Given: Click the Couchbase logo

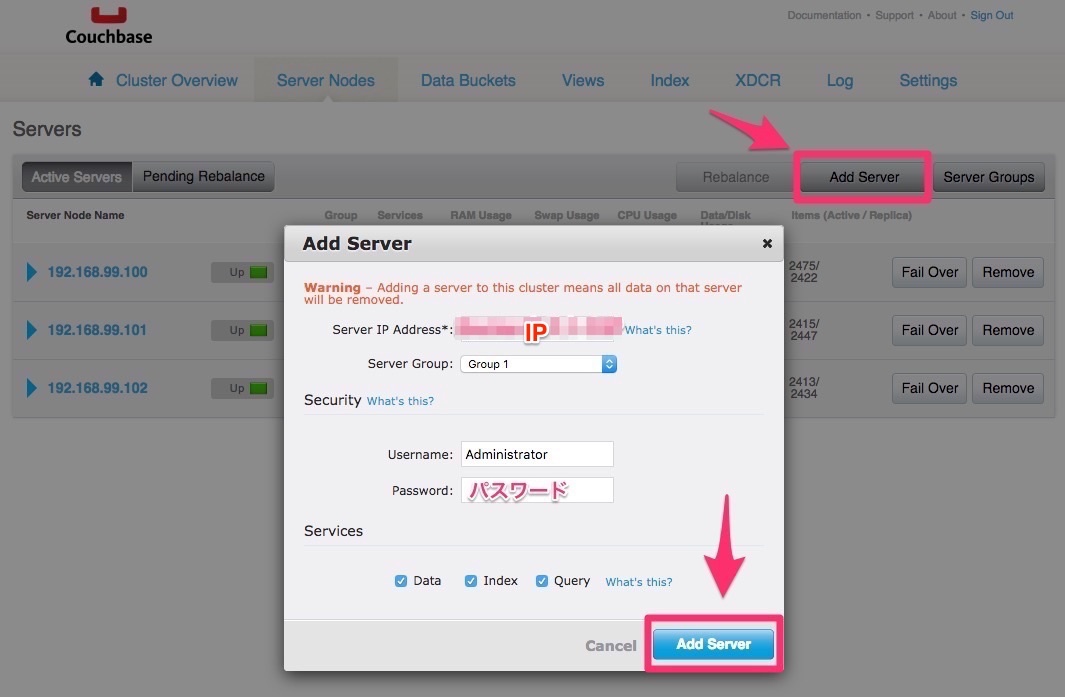Looking at the screenshot, I should pos(108,27).
